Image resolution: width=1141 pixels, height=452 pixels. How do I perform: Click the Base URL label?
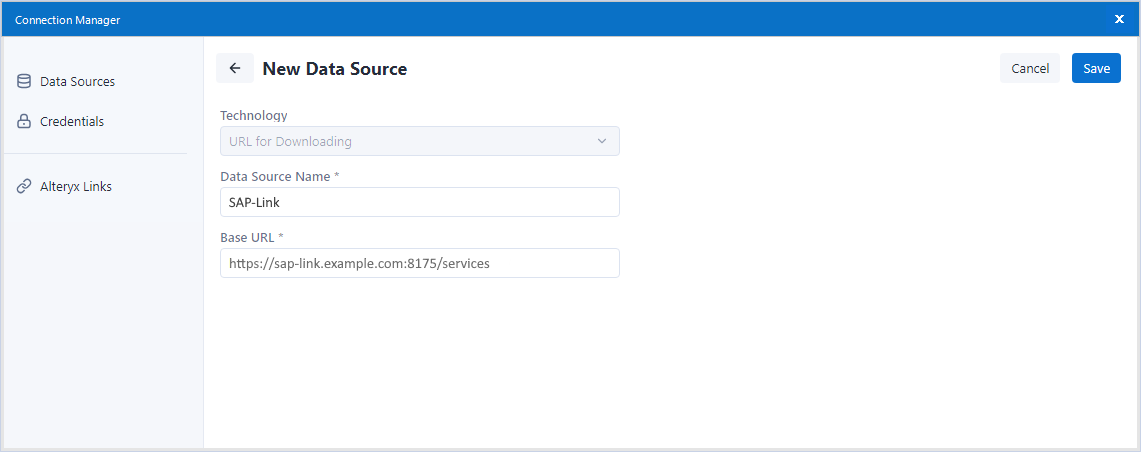(x=252, y=237)
